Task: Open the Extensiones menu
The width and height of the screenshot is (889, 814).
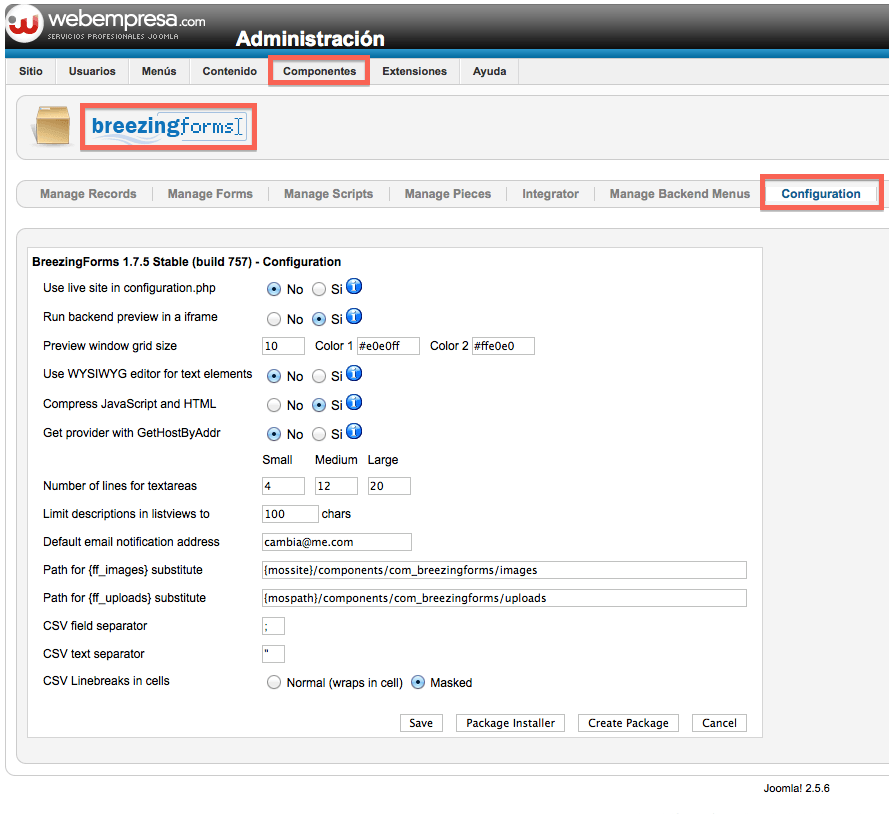Action: tap(414, 71)
